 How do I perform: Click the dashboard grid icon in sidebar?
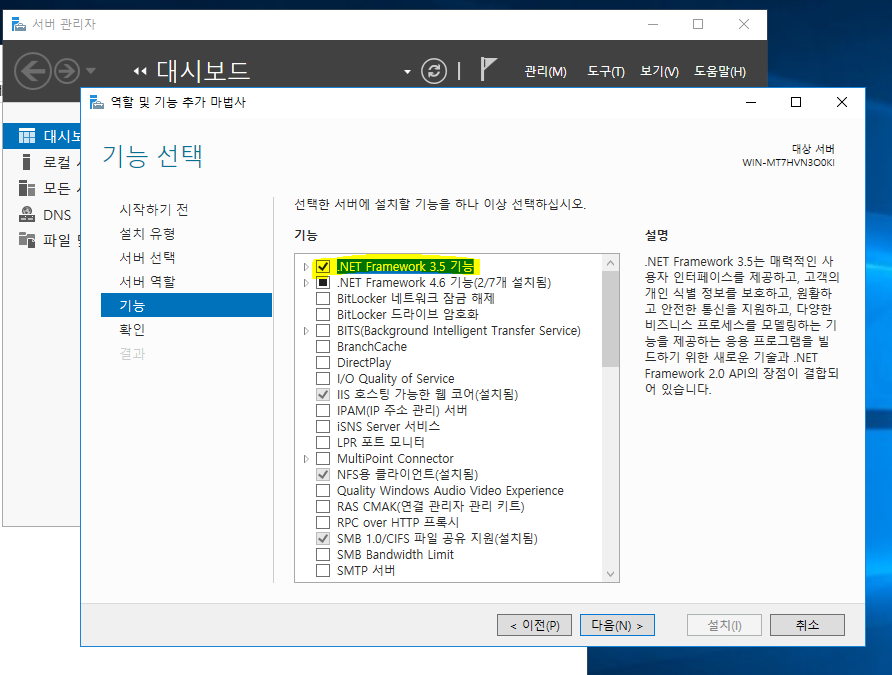point(27,136)
